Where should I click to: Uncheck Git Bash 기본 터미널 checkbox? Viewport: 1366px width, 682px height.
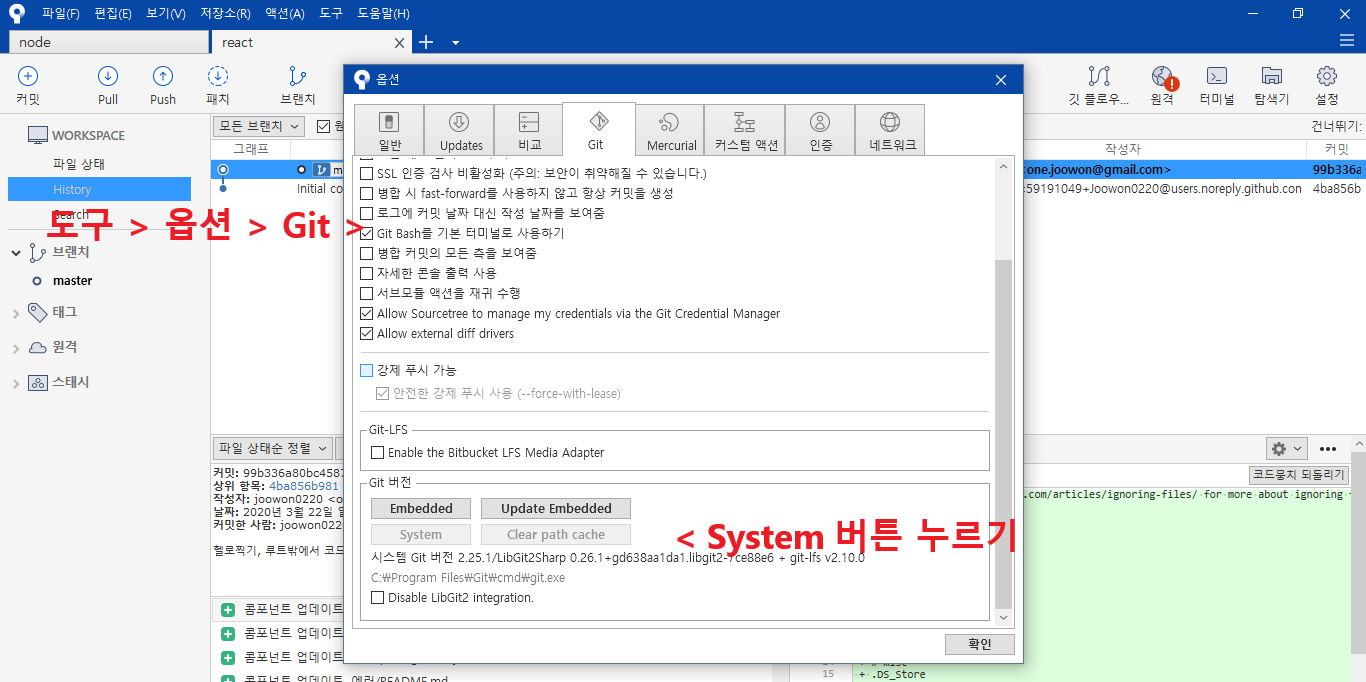pos(366,233)
